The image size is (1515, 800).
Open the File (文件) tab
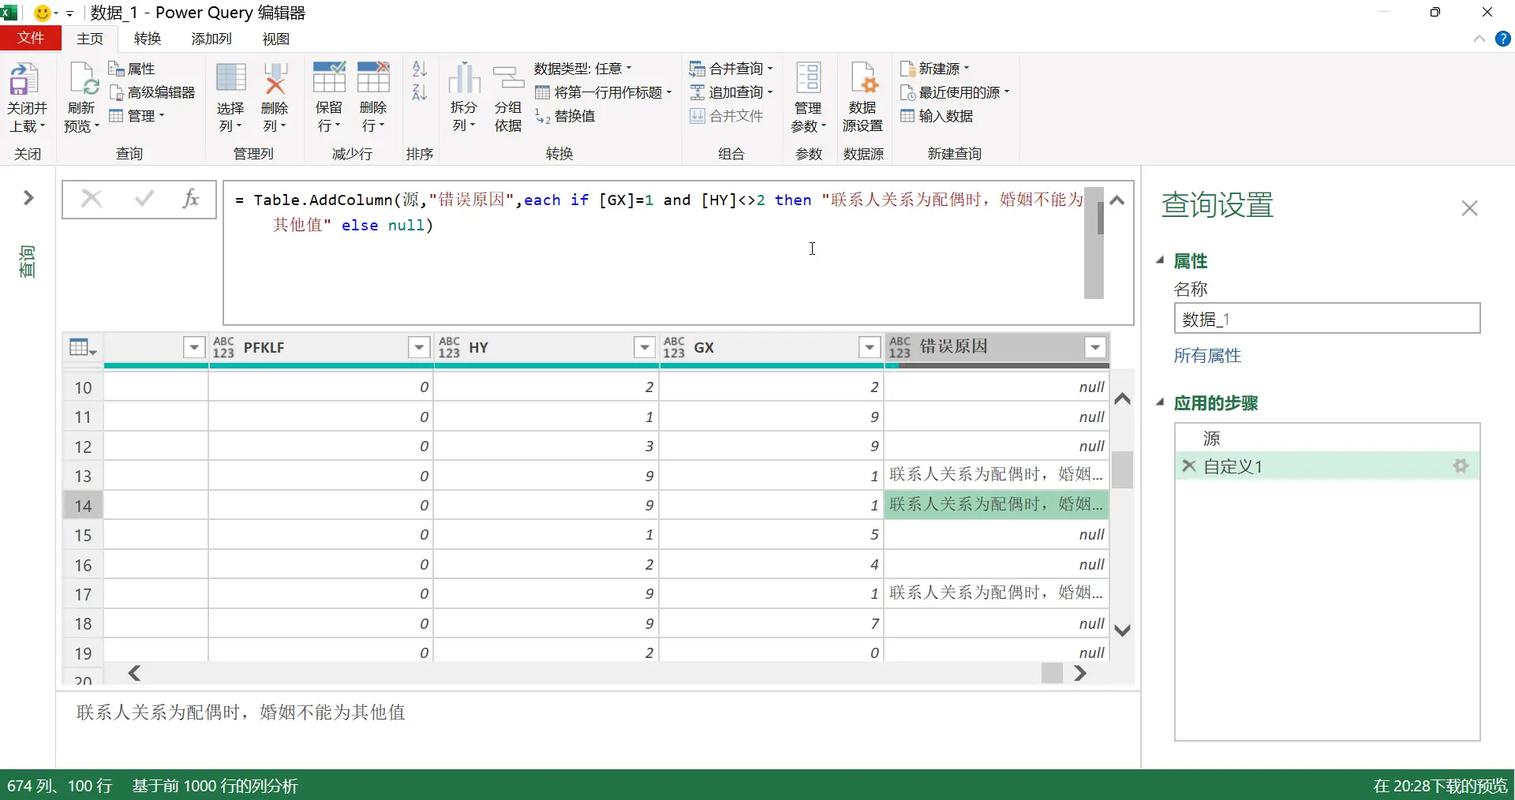[x=31, y=38]
